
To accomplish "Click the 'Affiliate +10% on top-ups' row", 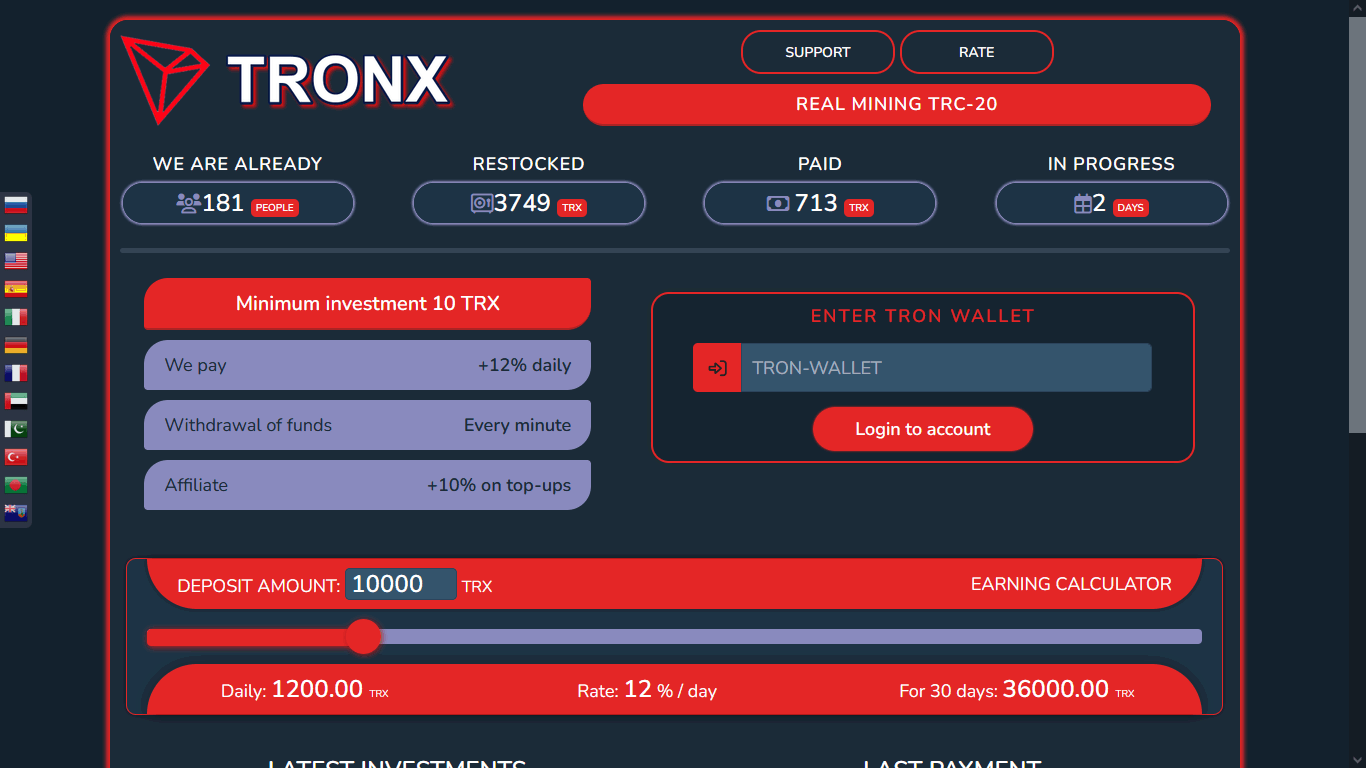I will pos(367,485).
